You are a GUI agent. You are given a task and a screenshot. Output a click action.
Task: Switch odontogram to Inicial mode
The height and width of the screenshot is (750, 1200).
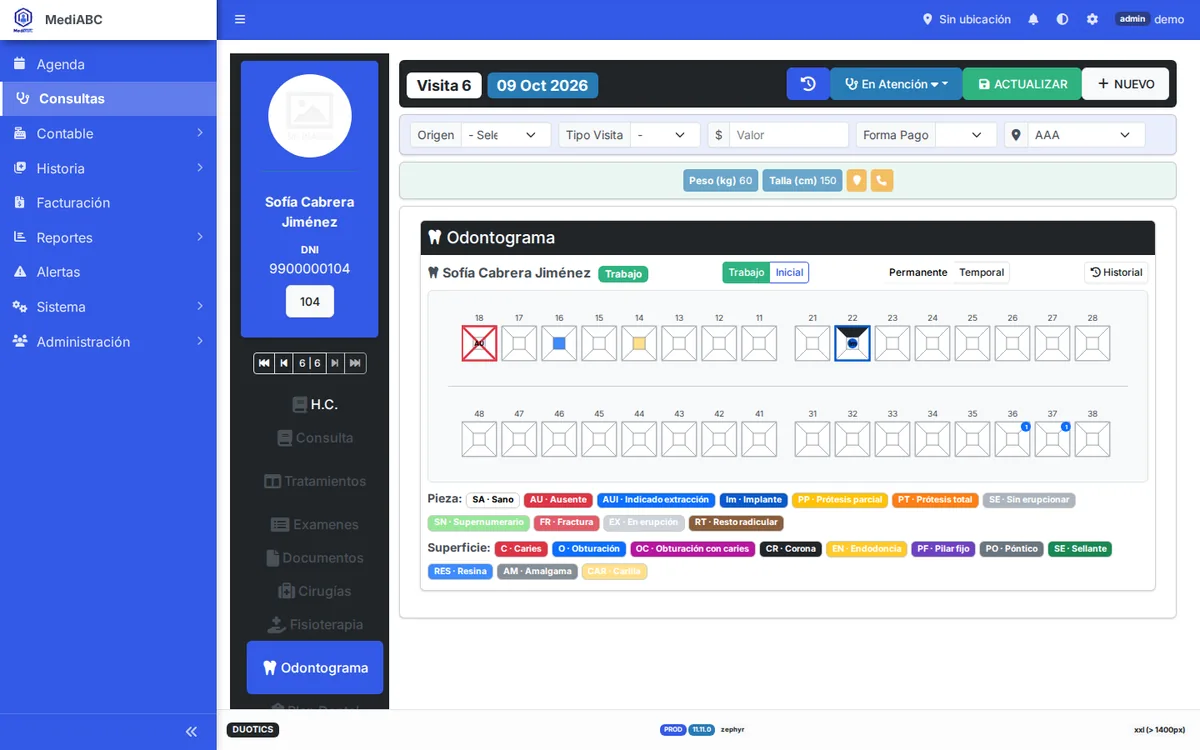coord(789,272)
